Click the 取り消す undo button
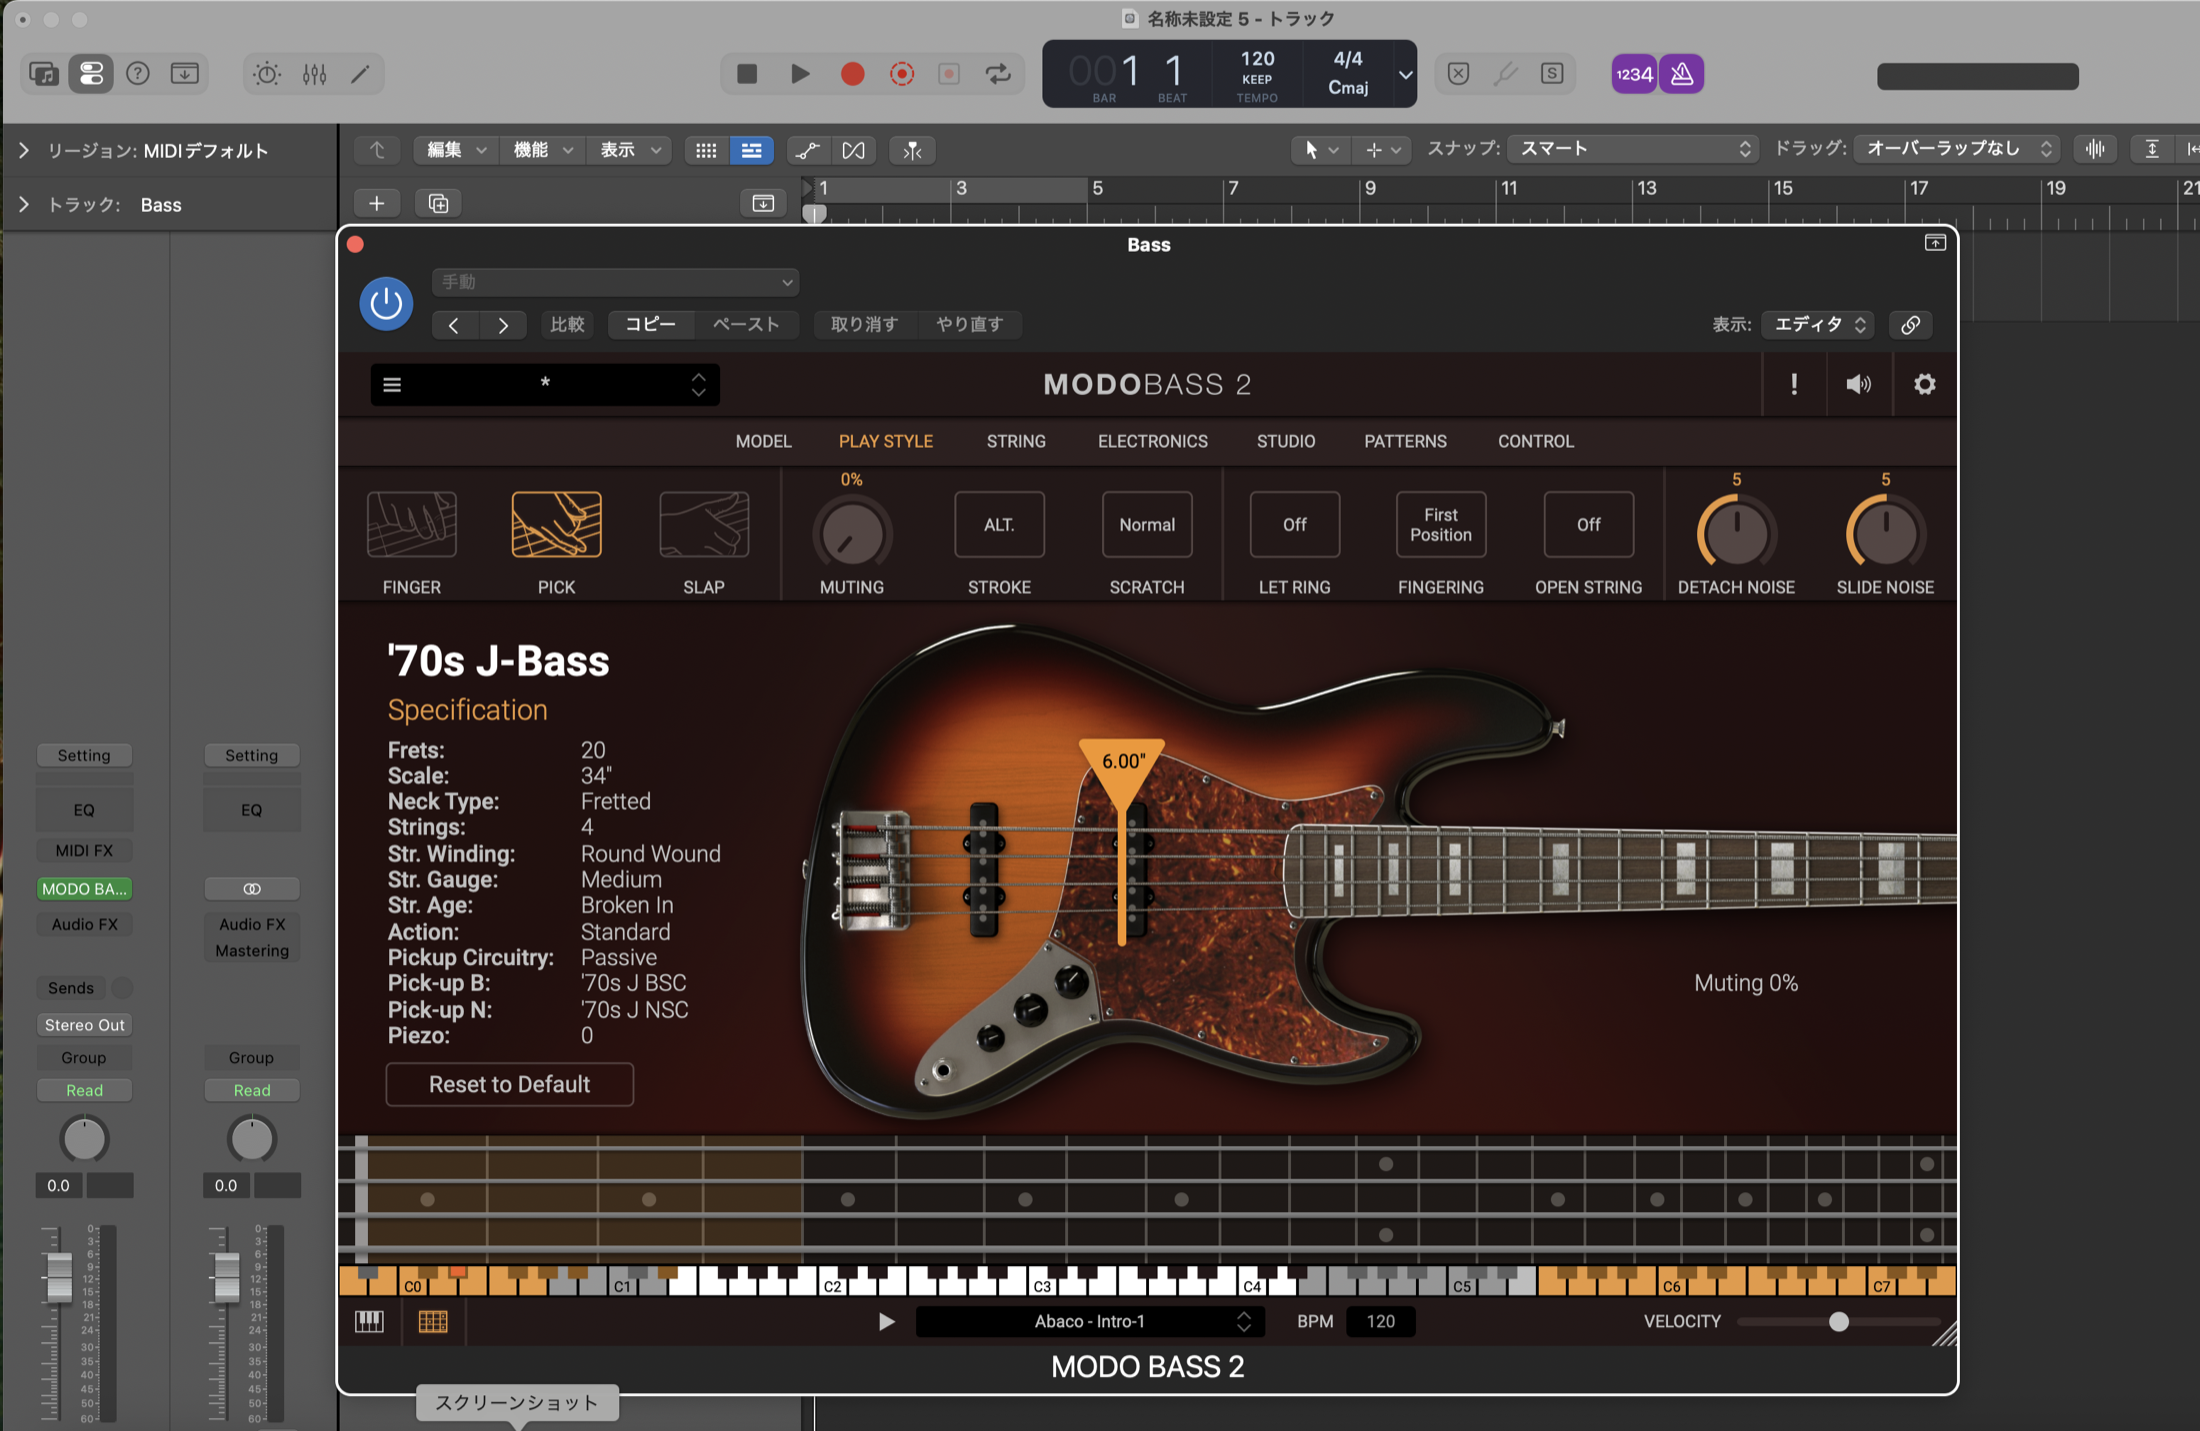The width and height of the screenshot is (2200, 1431). click(x=864, y=325)
